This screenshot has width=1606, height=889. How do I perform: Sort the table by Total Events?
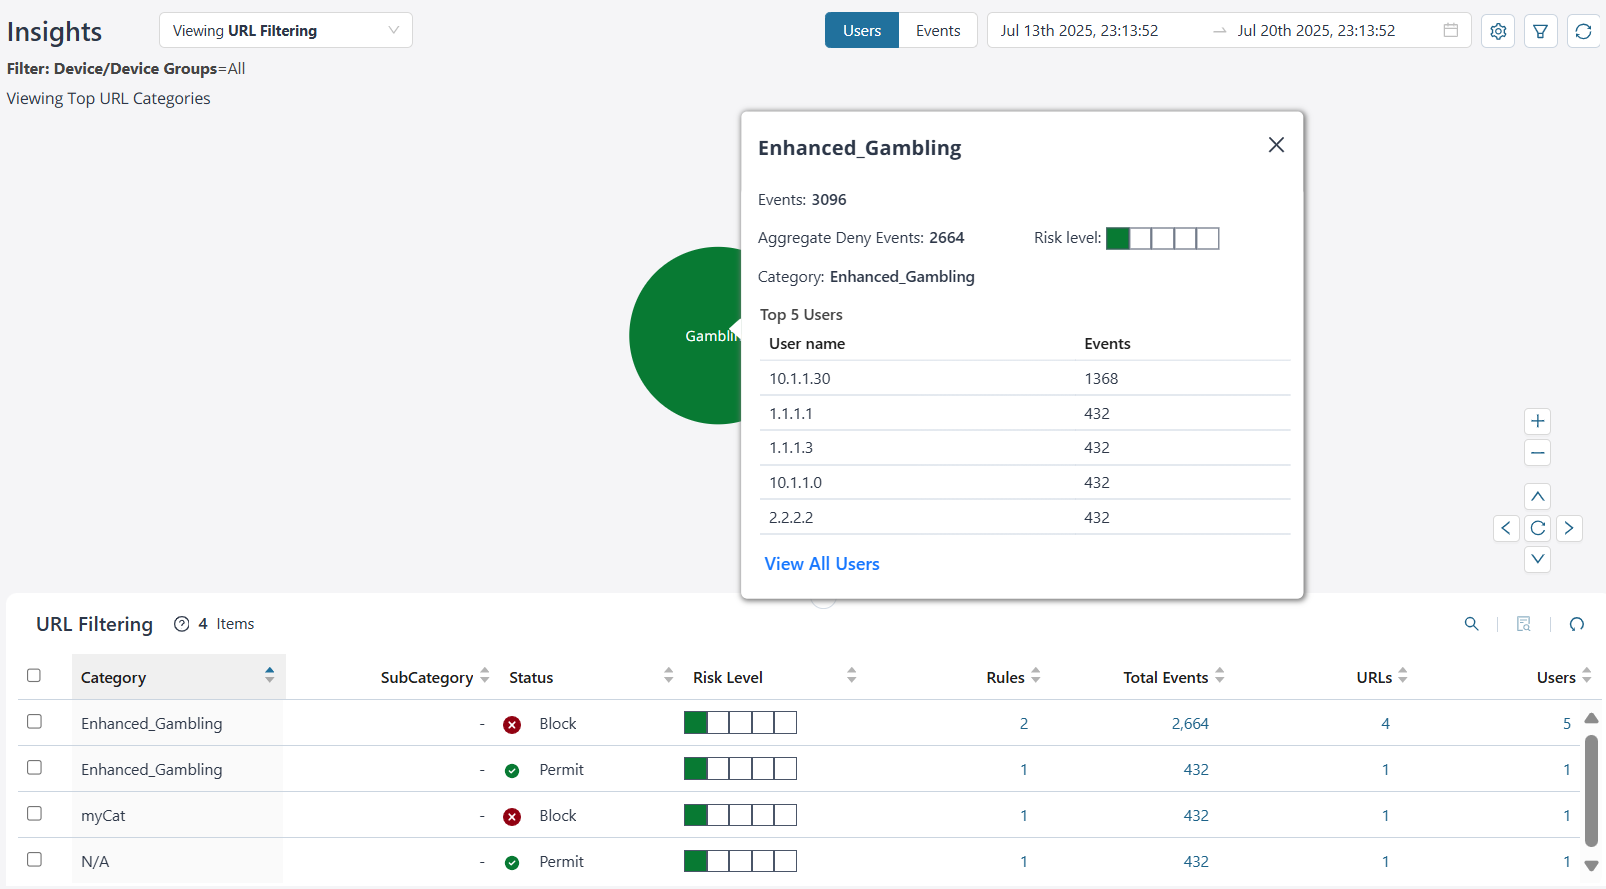pos(1219,677)
